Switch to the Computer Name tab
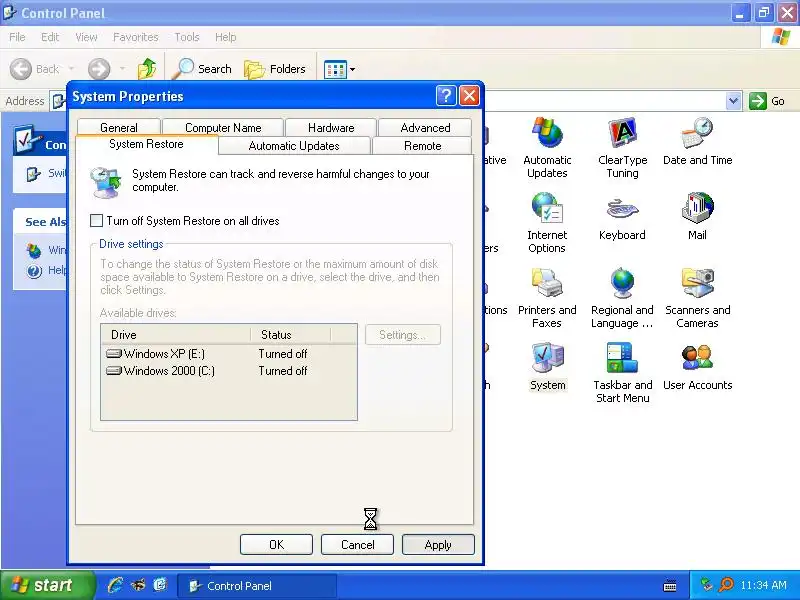This screenshot has width=800, height=600. [223, 128]
